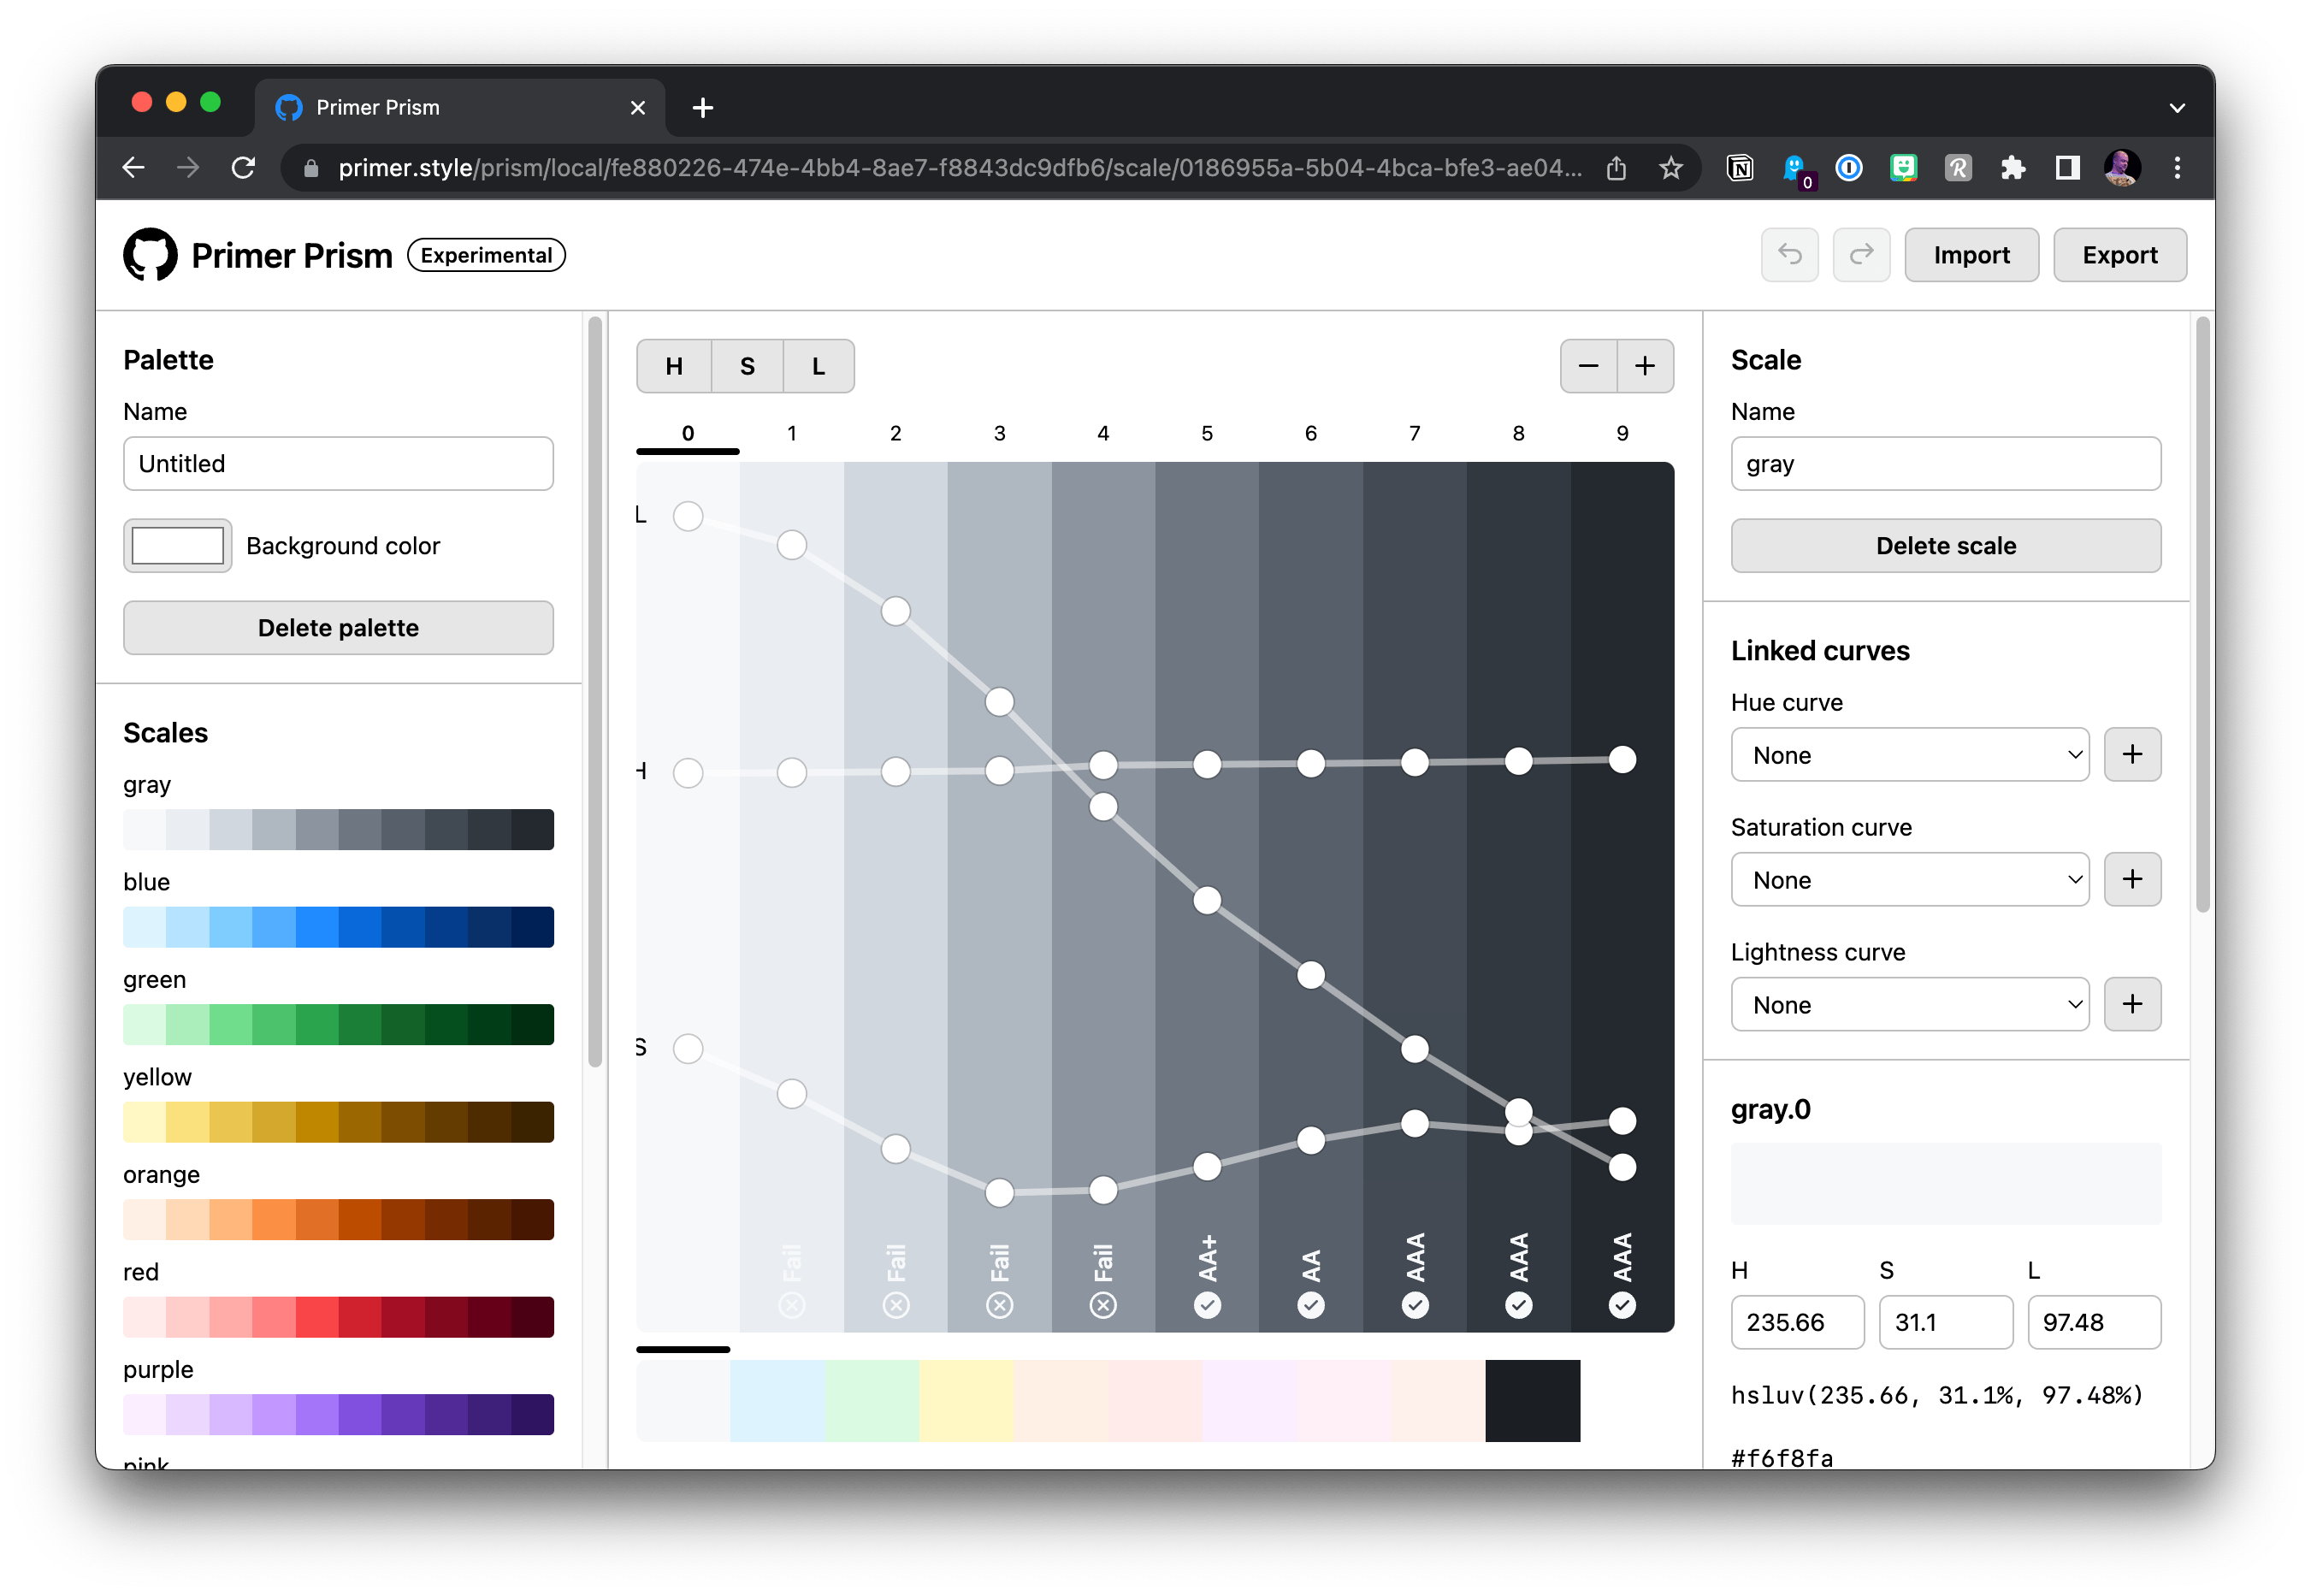2311x1596 pixels.
Task: Add a new hue curve with plus button
Action: coord(2132,754)
